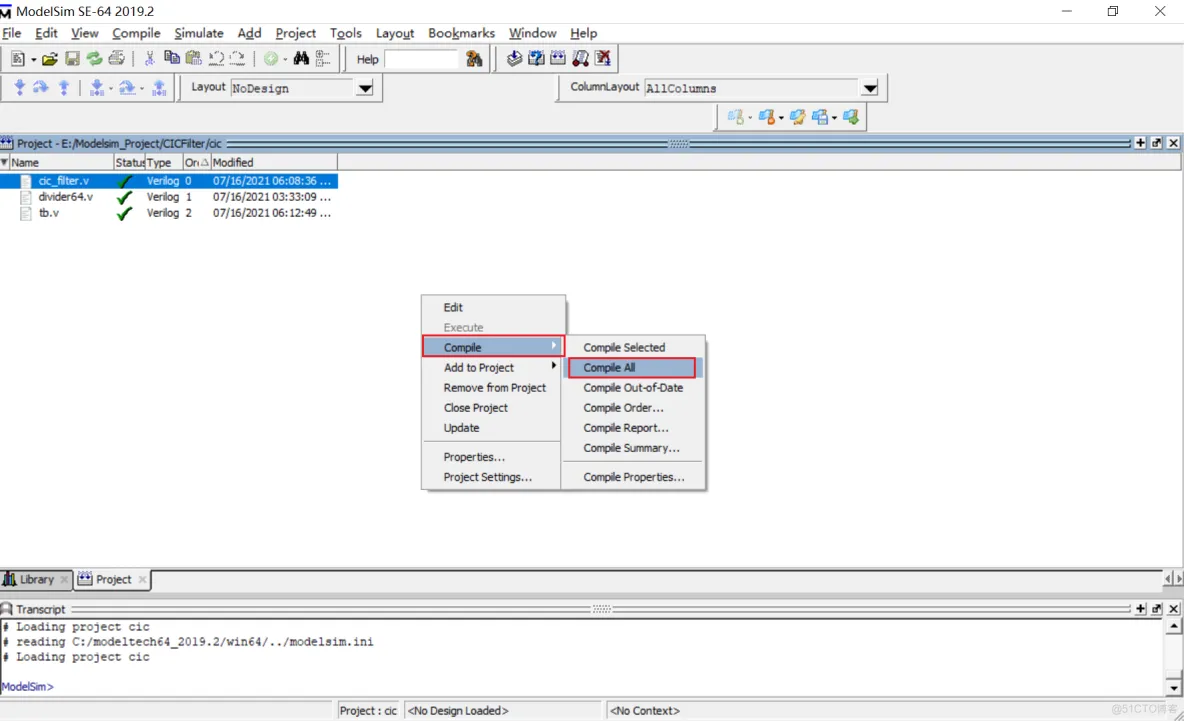Click the Step Over curved arrow icon
1184x721 pixels.
click(42, 88)
